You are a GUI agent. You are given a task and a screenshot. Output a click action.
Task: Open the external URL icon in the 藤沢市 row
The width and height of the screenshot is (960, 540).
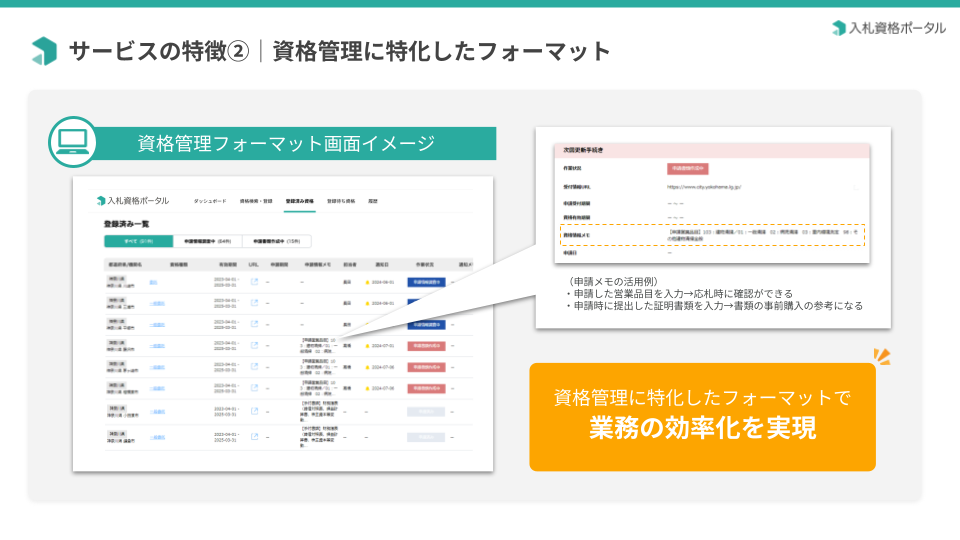(x=254, y=345)
